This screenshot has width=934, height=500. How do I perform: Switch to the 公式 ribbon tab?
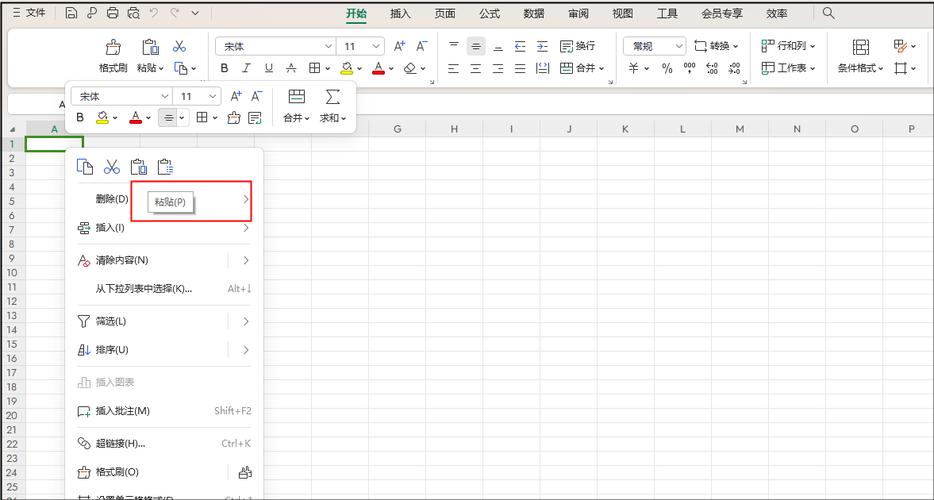click(x=489, y=14)
